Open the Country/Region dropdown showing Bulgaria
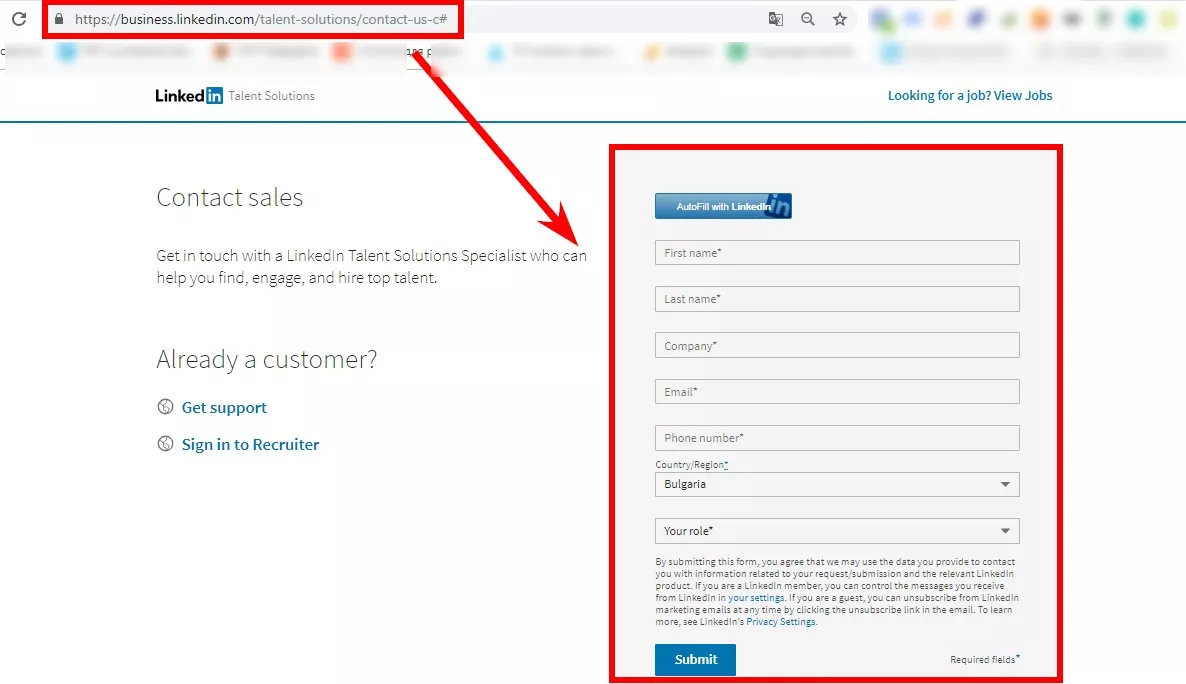The height and width of the screenshot is (684, 1186). 837,484
